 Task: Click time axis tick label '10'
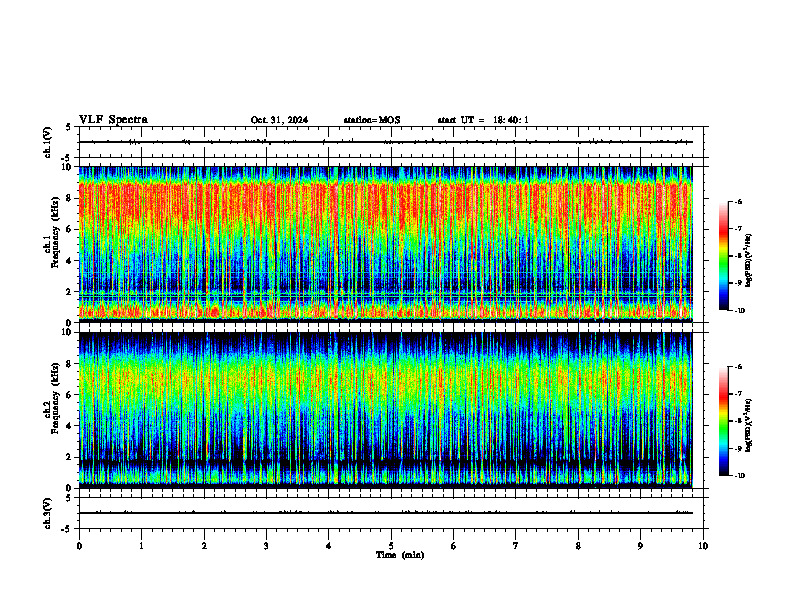click(703, 546)
